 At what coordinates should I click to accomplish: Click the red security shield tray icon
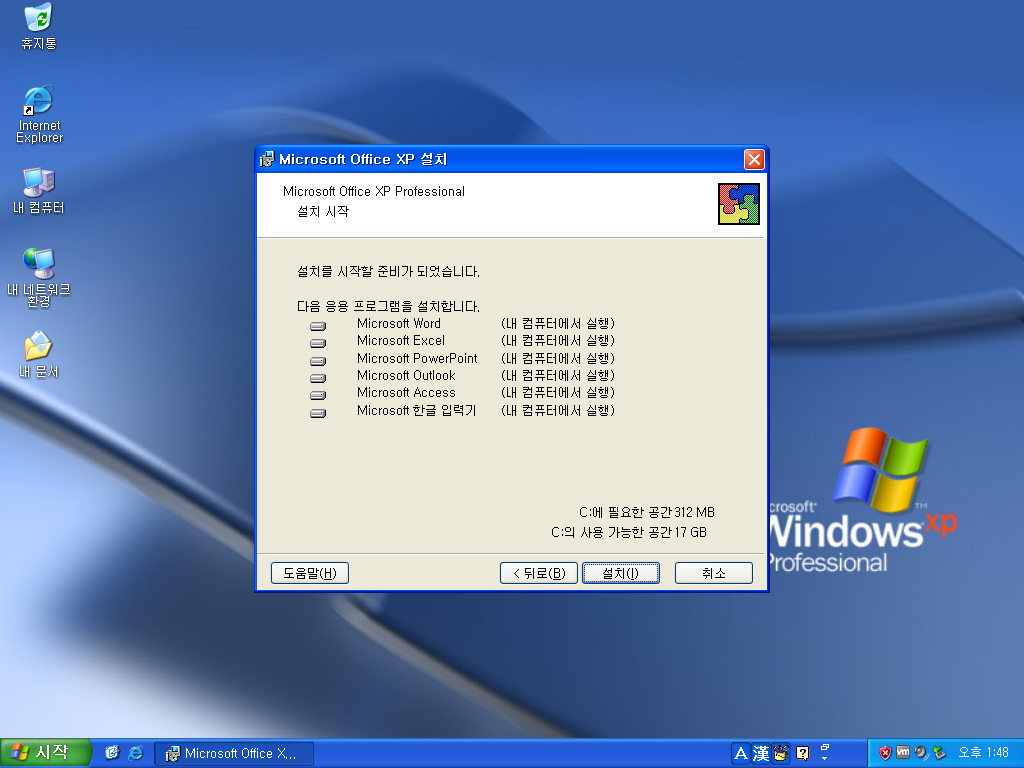click(x=885, y=753)
